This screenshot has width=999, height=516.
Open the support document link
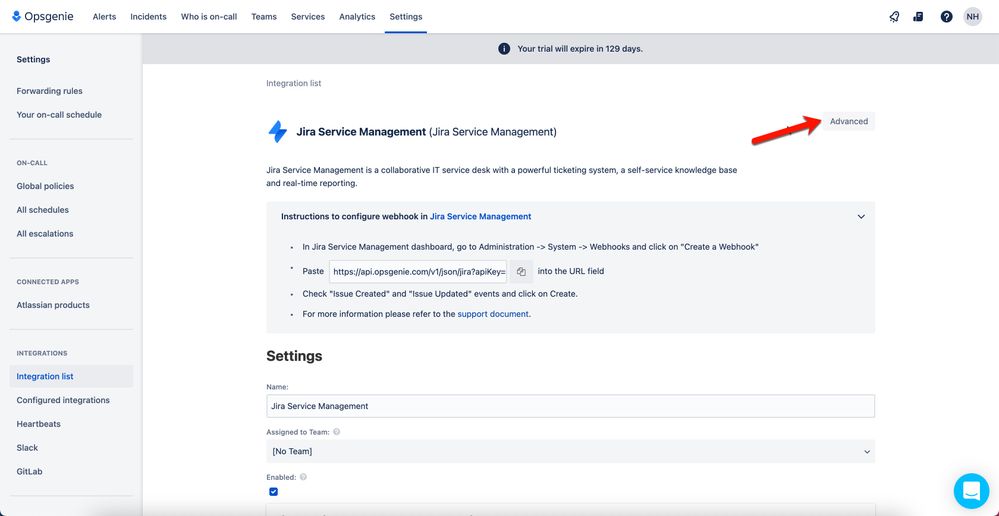coord(493,314)
